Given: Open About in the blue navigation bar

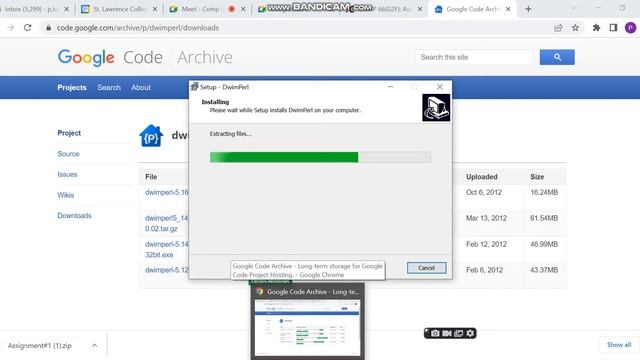Looking at the screenshot, I should coord(141,87).
